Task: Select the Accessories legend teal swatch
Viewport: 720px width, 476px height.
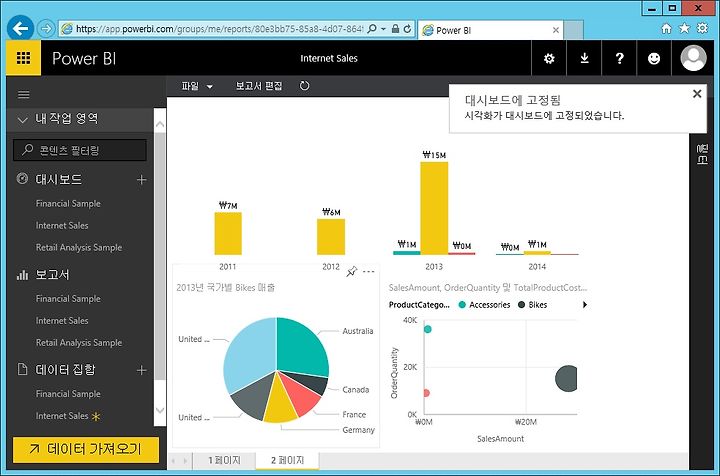Action: [462, 305]
